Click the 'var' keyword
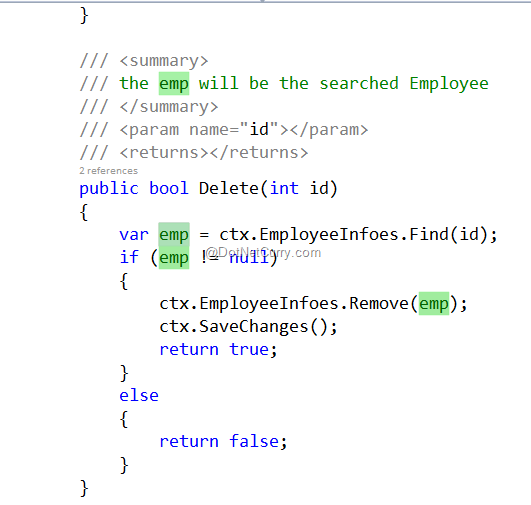531x505 pixels. tap(134, 235)
